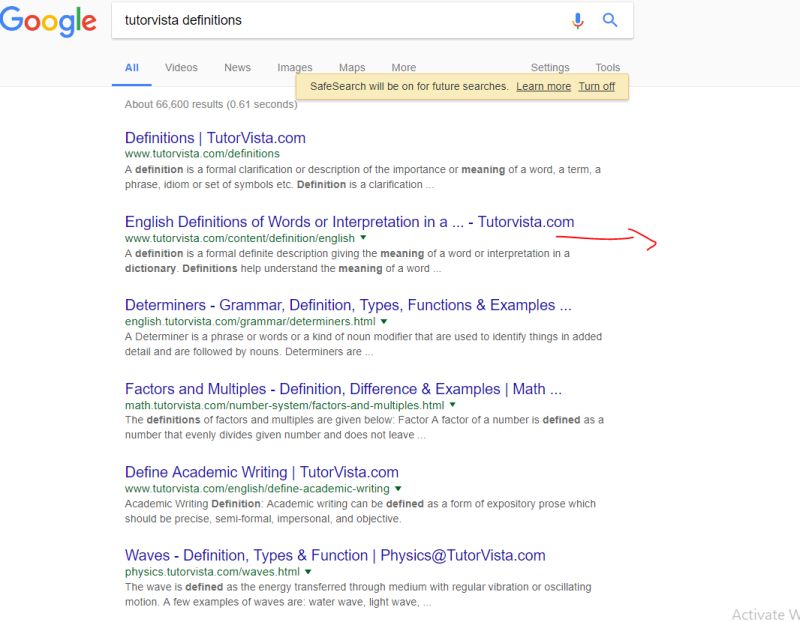Open the More search options menu
The height and width of the screenshot is (622, 800).
[x=403, y=67]
